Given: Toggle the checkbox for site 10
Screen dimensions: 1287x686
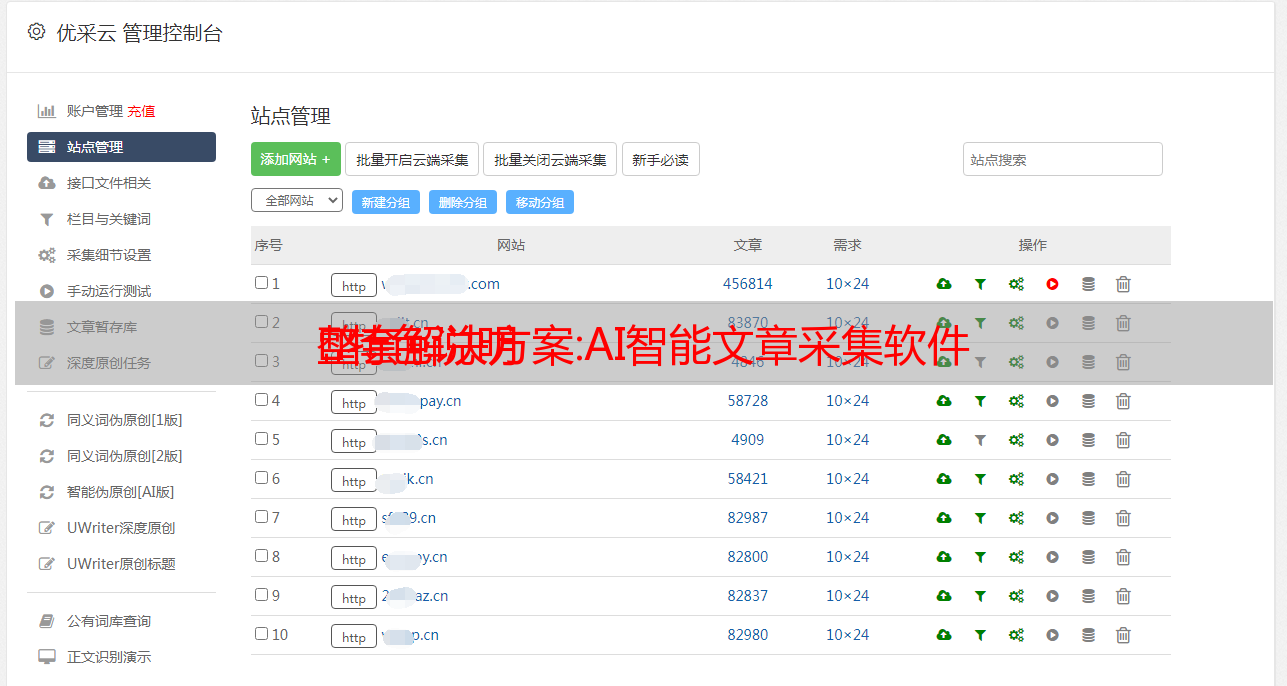Looking at the screenshot, I should 261,634.
